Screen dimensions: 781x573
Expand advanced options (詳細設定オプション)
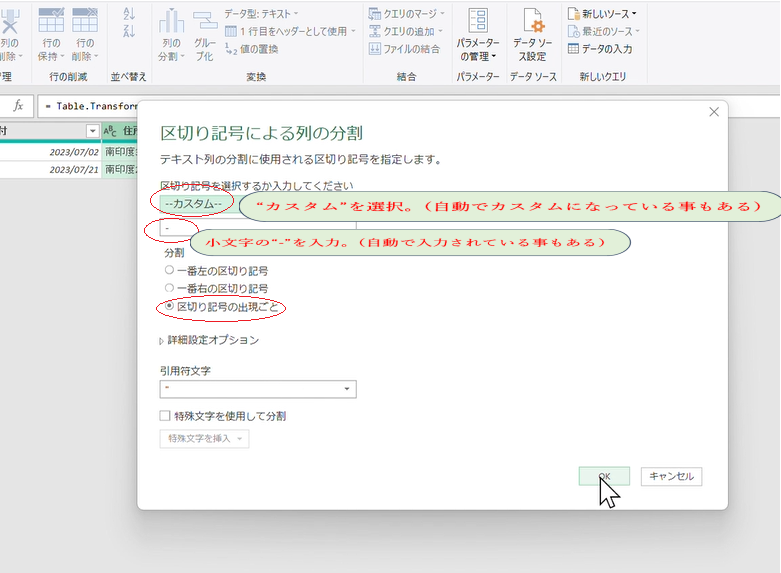209,340
